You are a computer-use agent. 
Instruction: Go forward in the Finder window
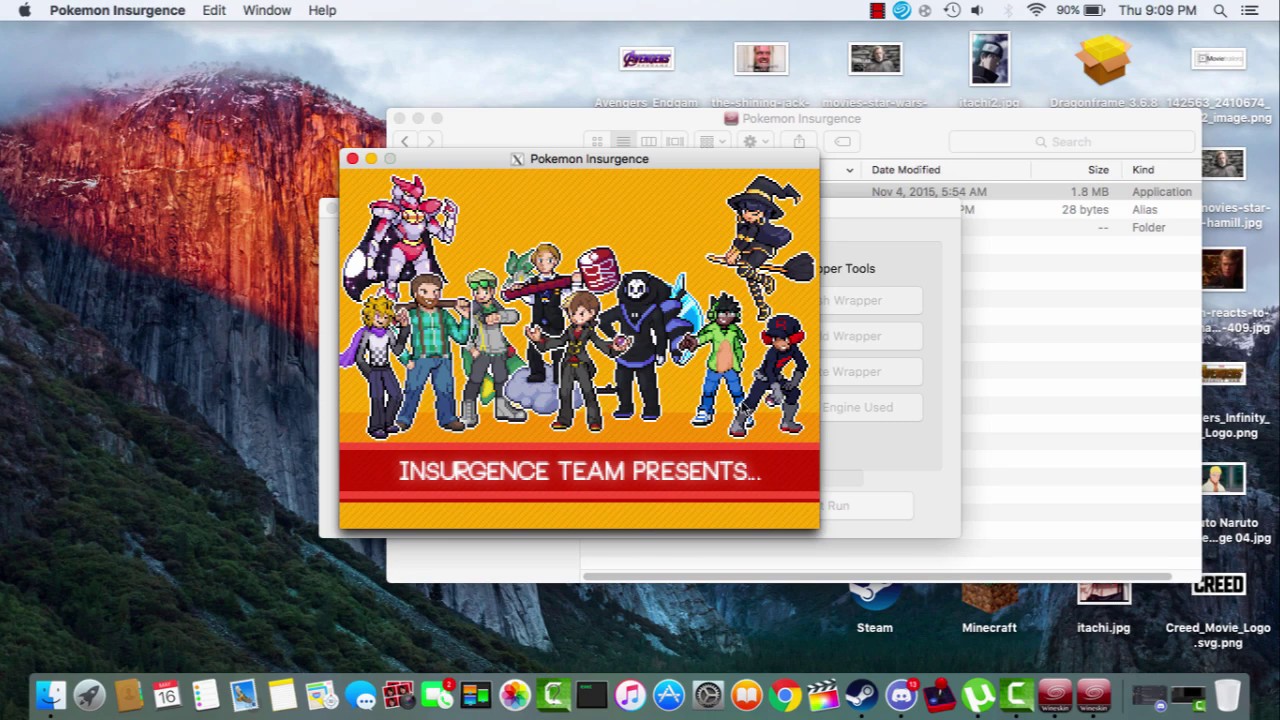tap(430, 142)
